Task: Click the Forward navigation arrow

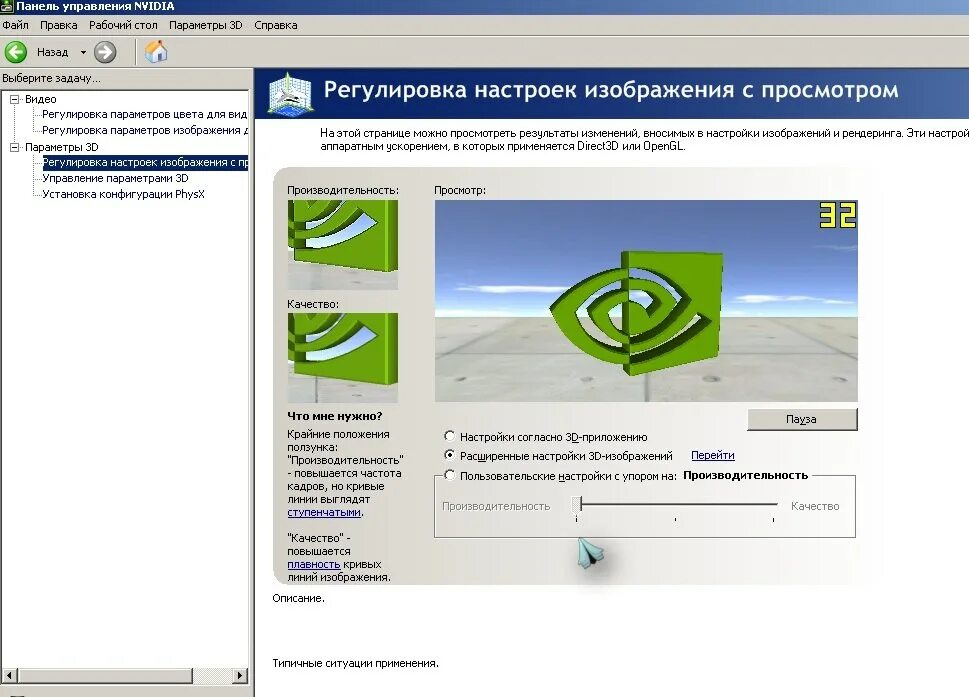Action: point(103,51)
